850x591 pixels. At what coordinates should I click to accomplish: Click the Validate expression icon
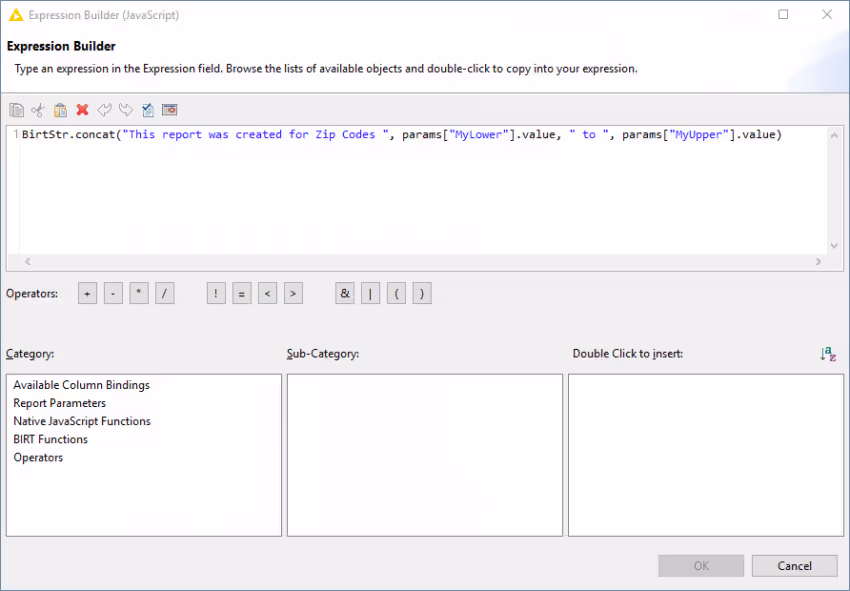(148, 110)
